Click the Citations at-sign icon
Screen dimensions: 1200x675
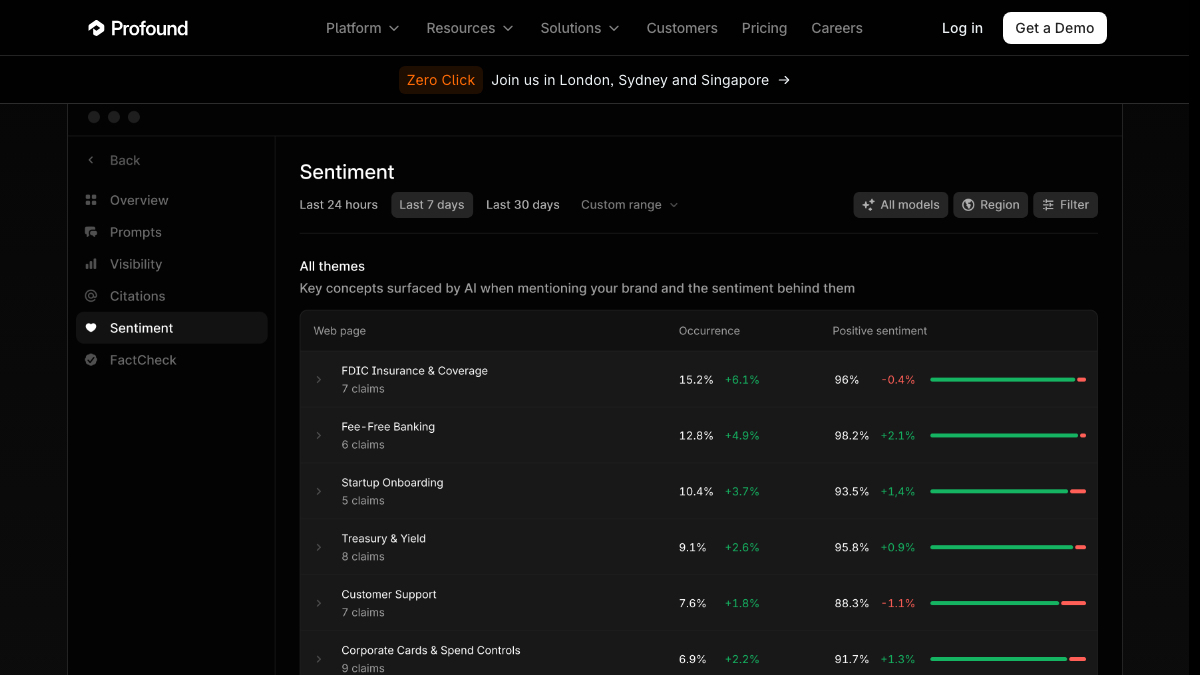(x=91, y=296)
